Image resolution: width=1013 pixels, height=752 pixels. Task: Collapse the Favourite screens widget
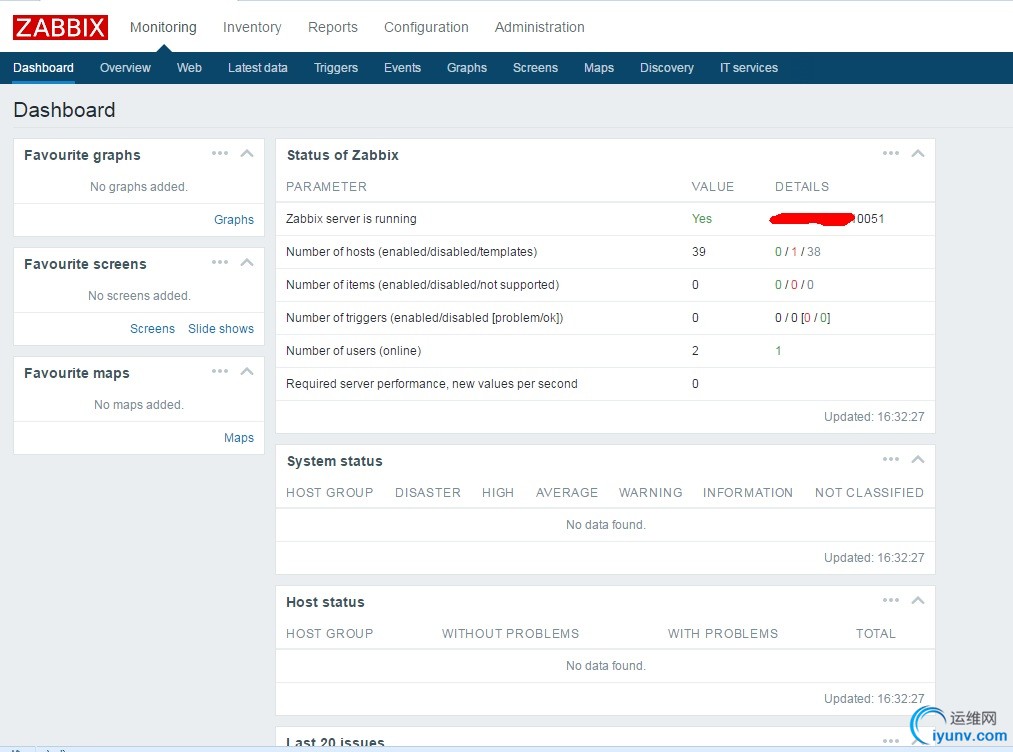[247, 262]
